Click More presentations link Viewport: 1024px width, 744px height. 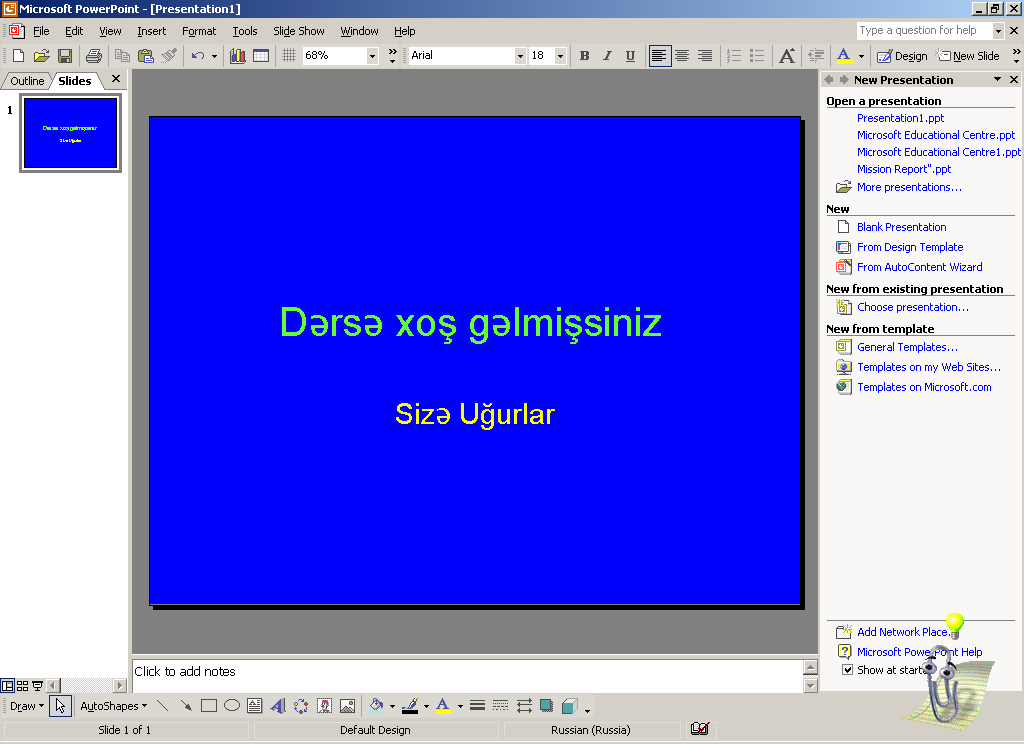909,187
